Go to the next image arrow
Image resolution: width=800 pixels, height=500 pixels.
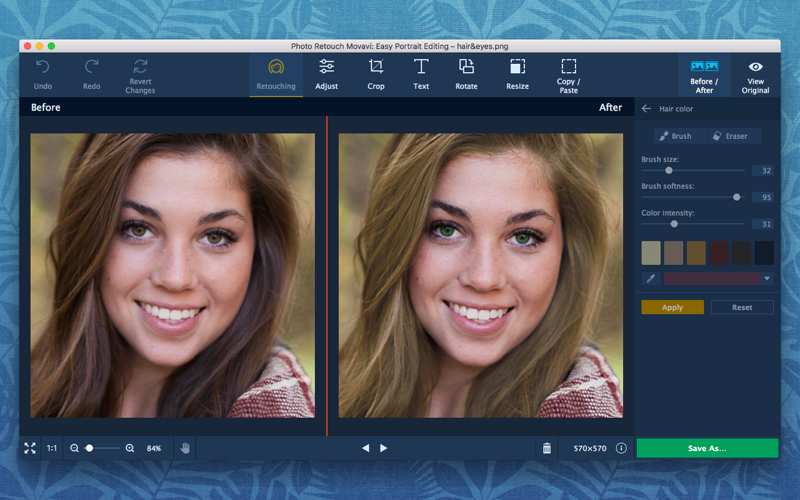(x=384, y=448)
